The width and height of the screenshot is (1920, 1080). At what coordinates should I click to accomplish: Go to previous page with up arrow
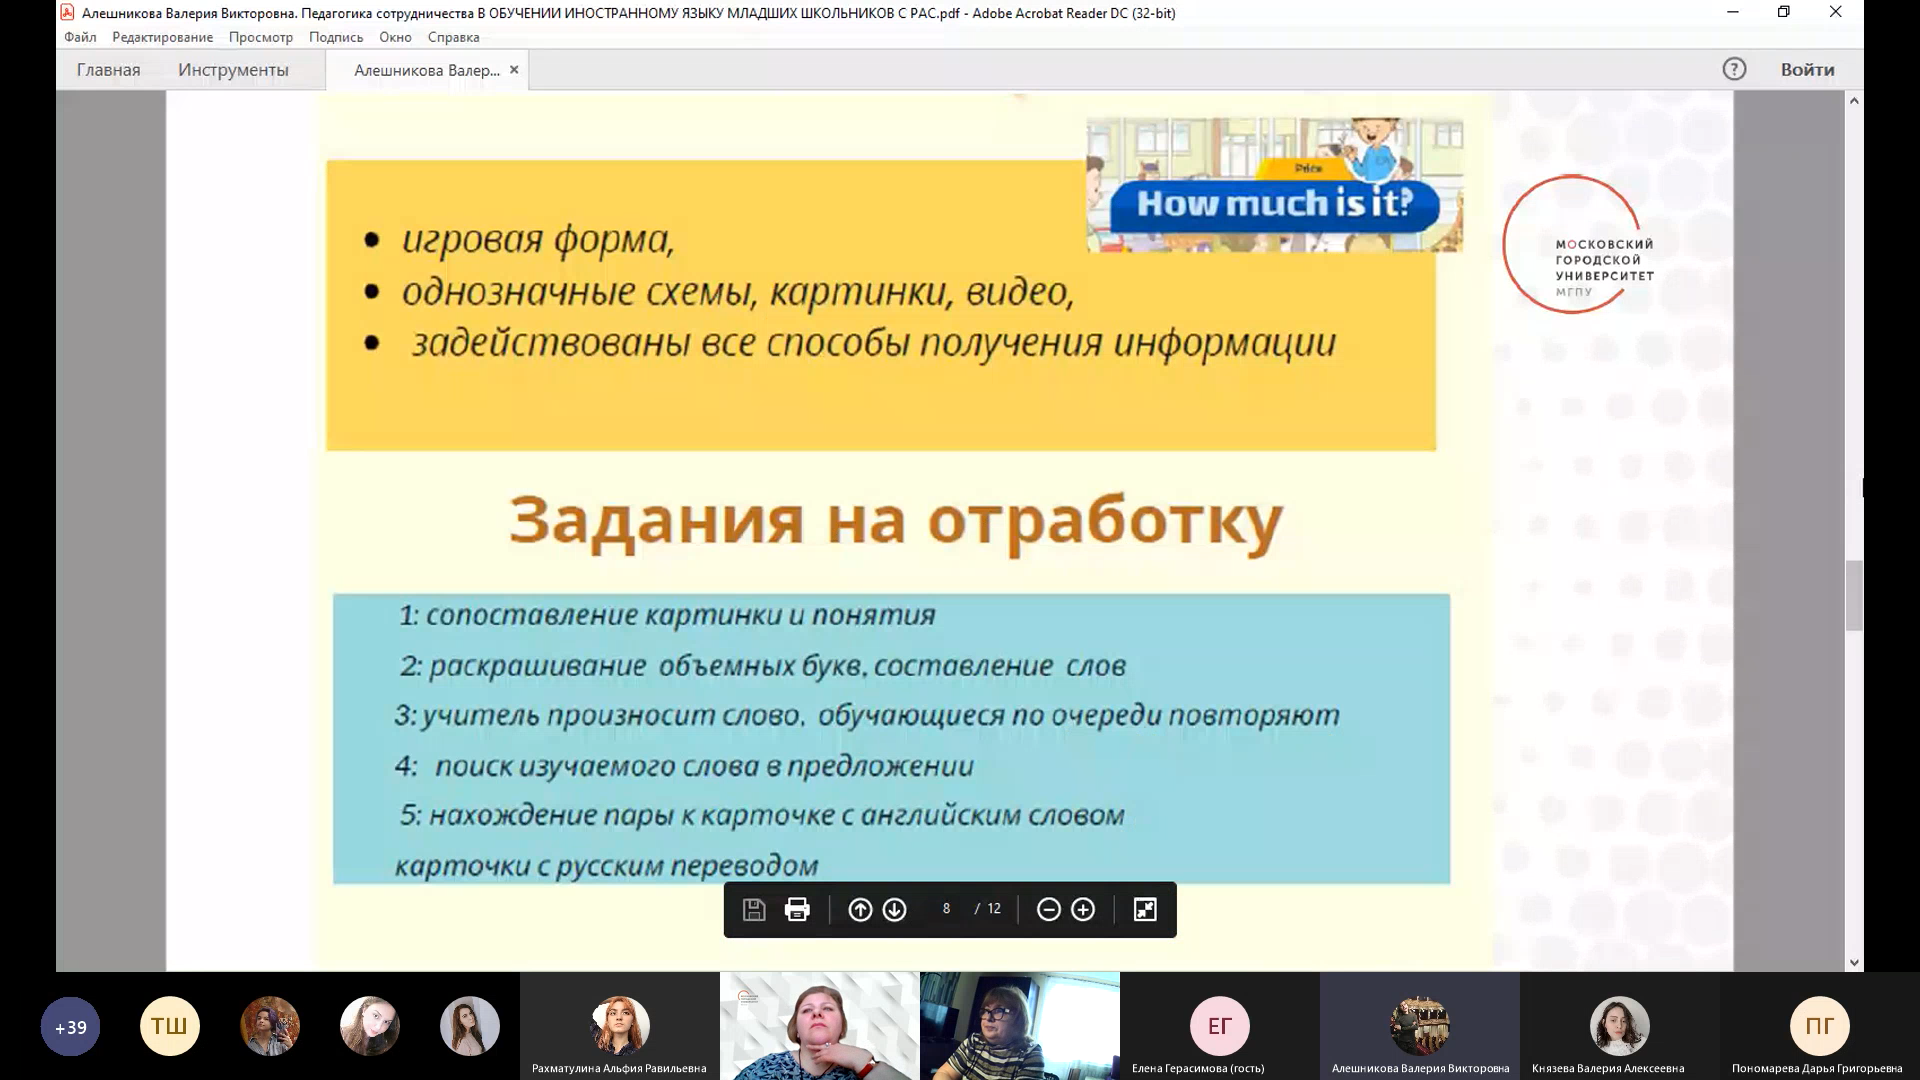coord(860,909)
